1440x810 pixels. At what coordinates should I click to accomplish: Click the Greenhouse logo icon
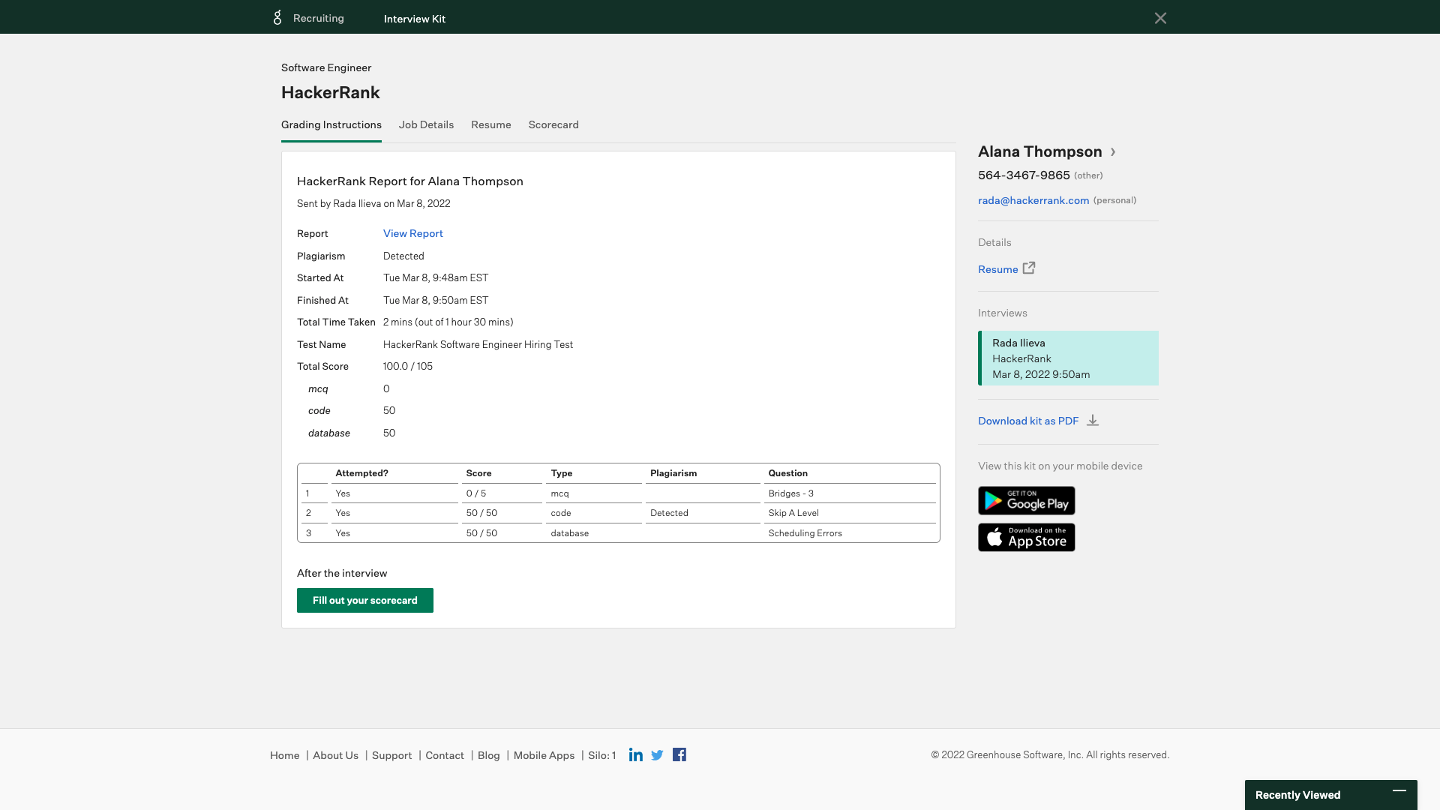coord(278,18)
